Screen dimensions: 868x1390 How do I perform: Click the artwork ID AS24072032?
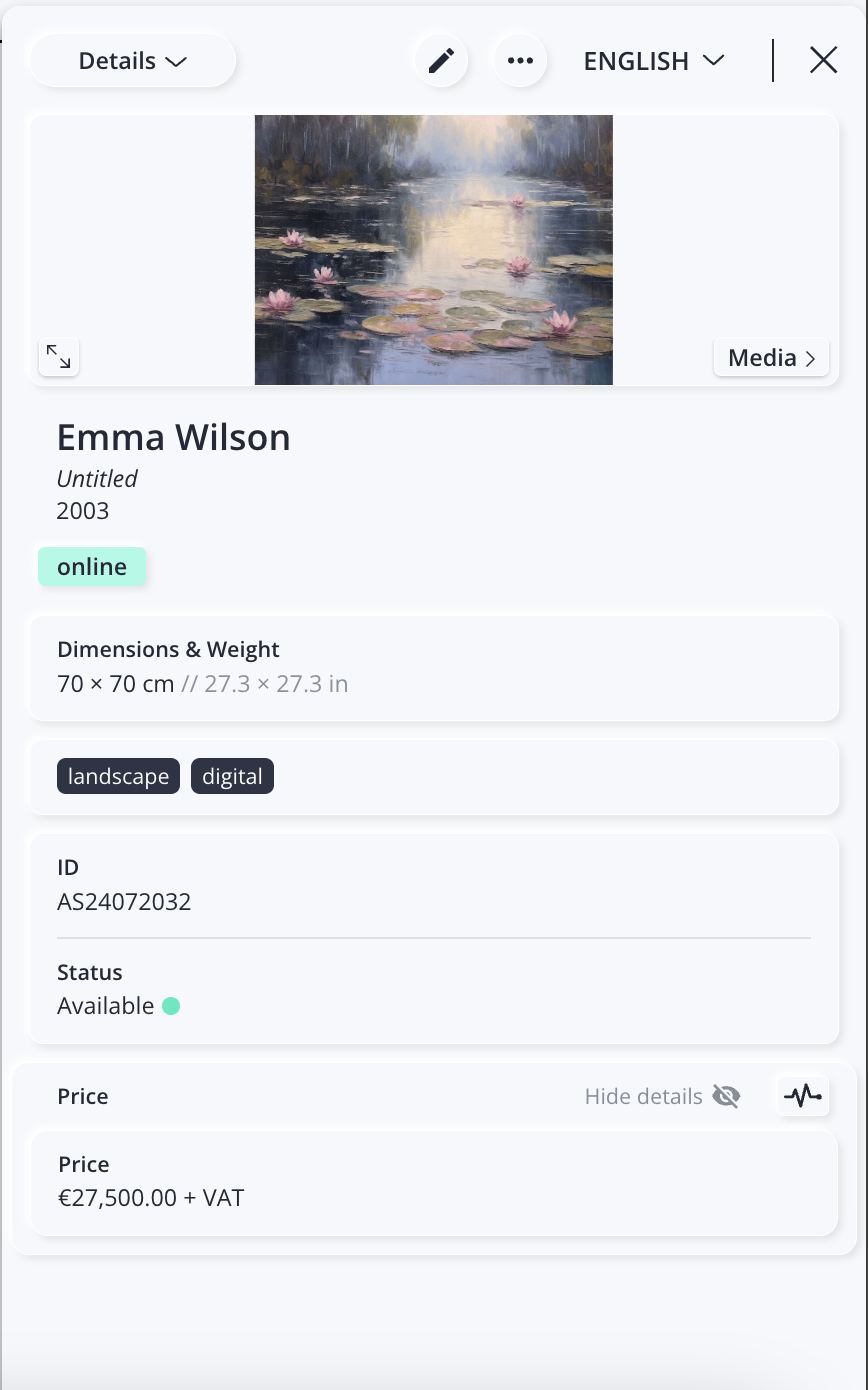[x=124, y=902]
